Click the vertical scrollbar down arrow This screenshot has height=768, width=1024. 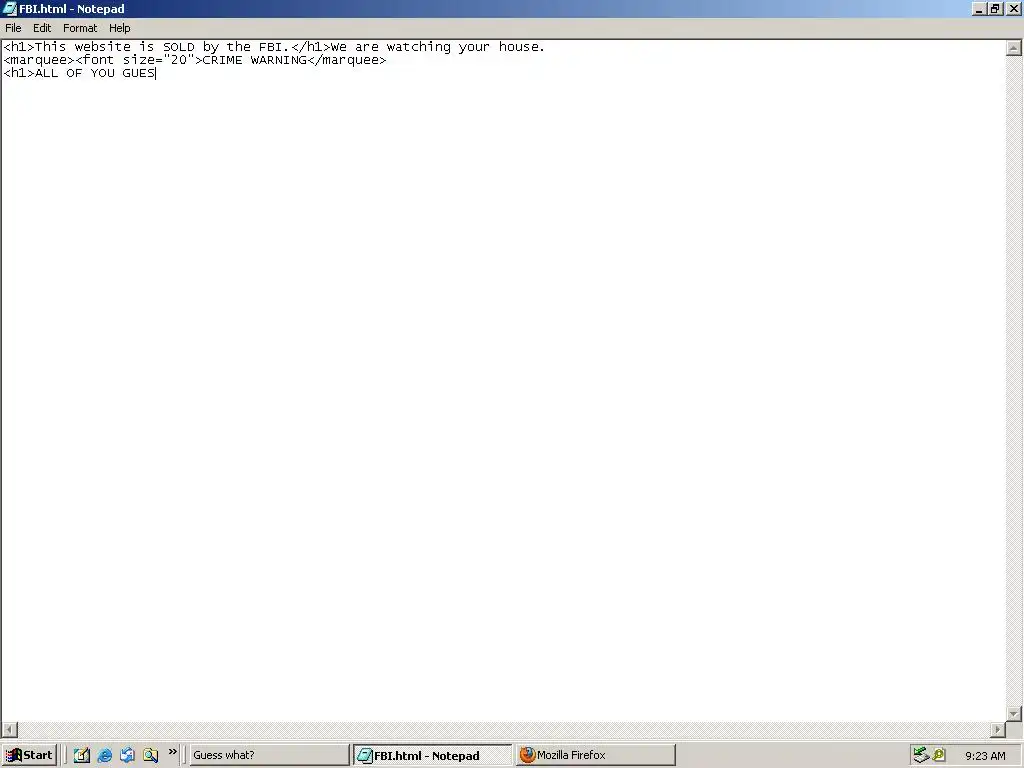point(1014,713)
